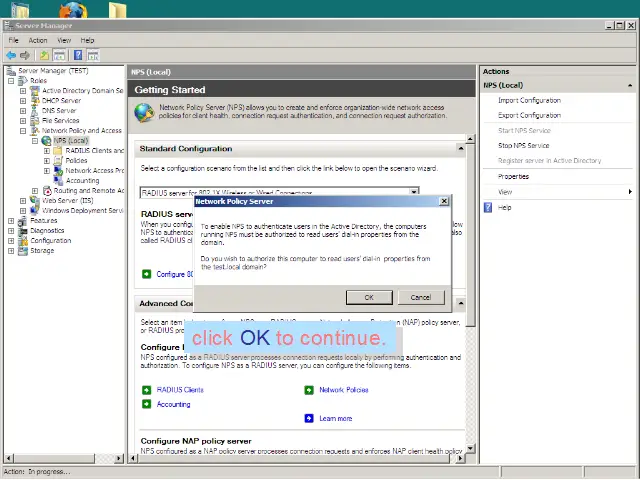Open the RADIUS Clients link
The image size is (640, 480).
click(x=180, y=390)
